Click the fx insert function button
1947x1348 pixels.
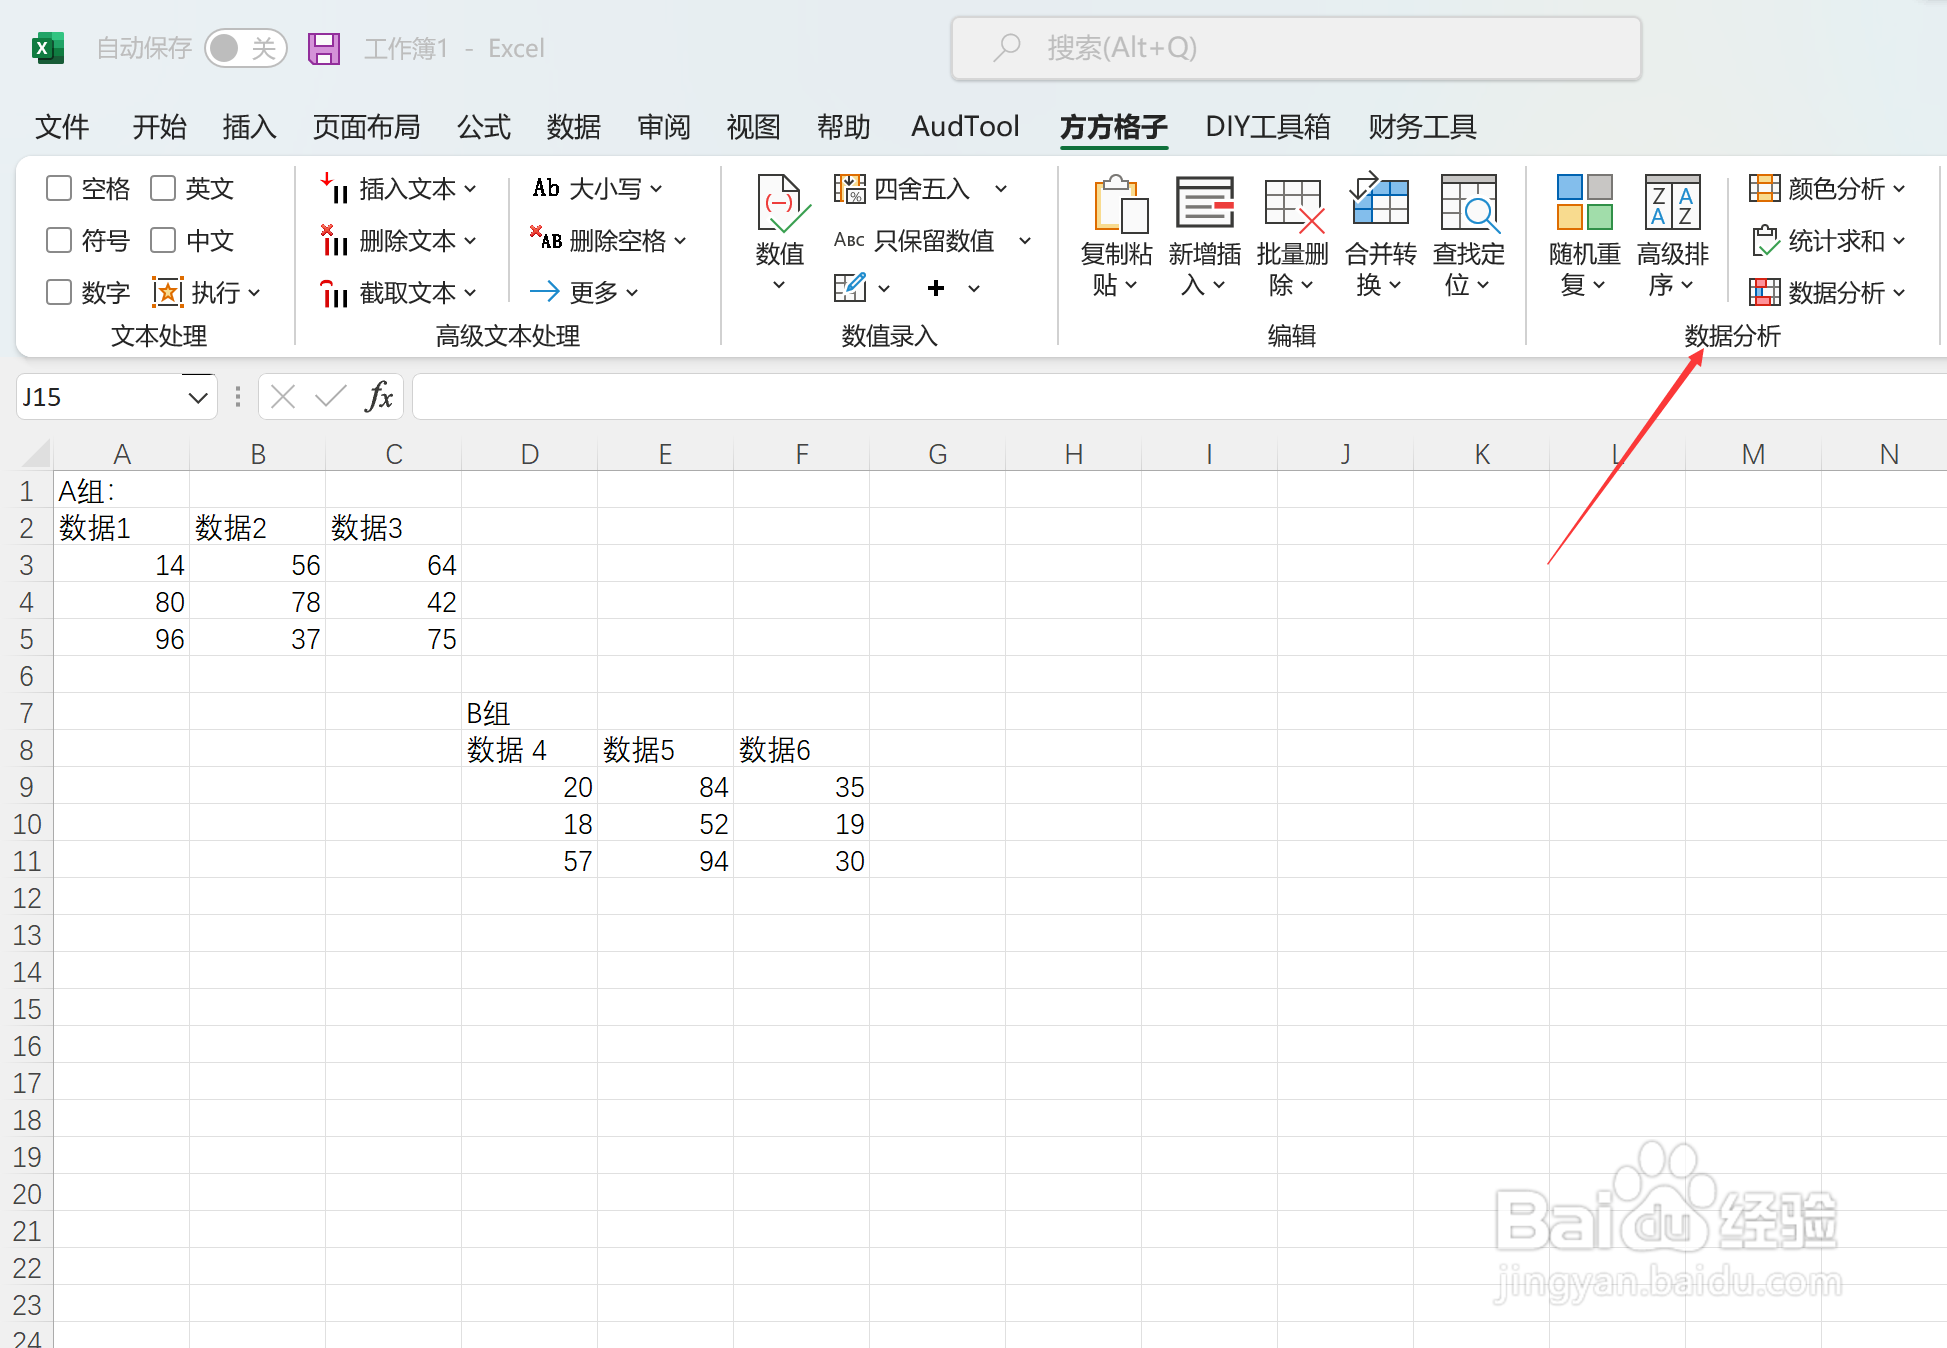coord(378,396)
